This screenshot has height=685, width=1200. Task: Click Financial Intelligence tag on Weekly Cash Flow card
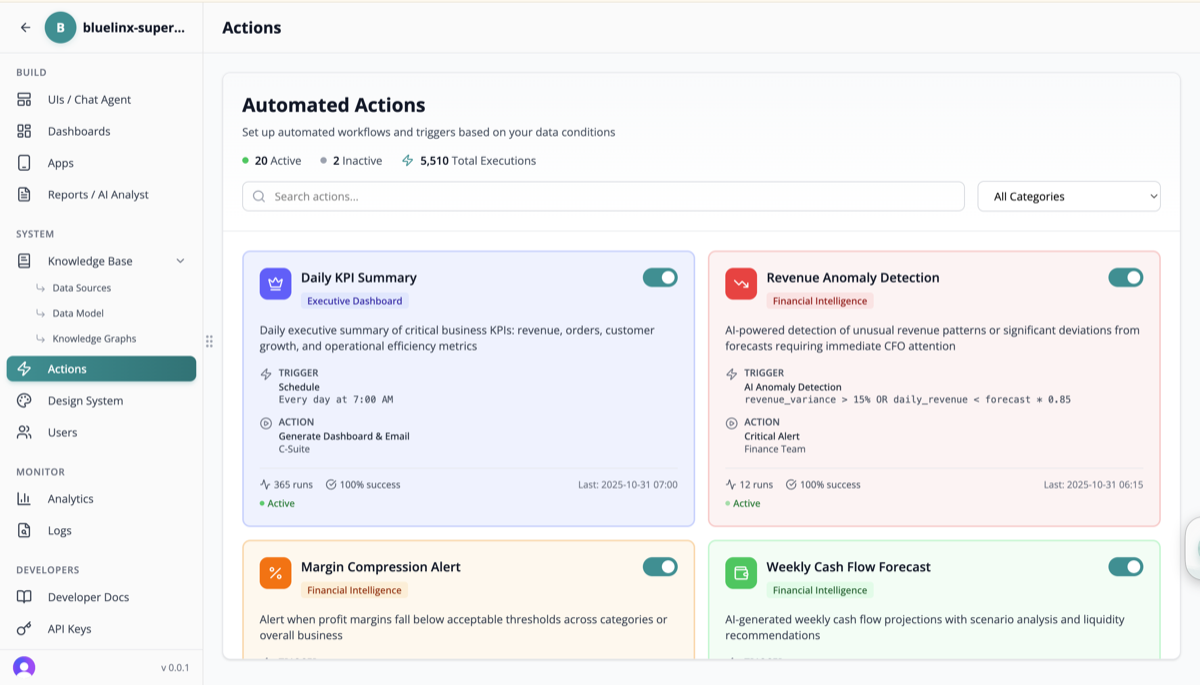coord(820,590)
